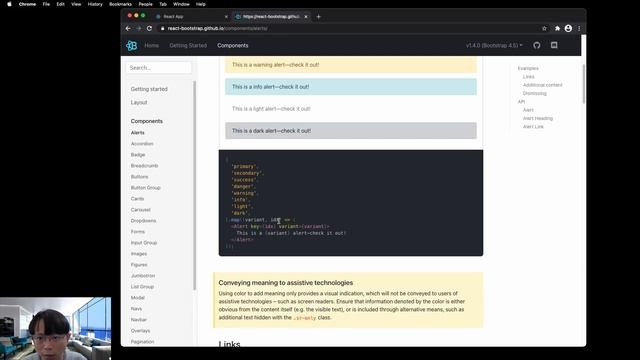The height and width of the screenshot is (360, 640).
Task: Jump to Additional content in page contents
Action: point(542,85)
